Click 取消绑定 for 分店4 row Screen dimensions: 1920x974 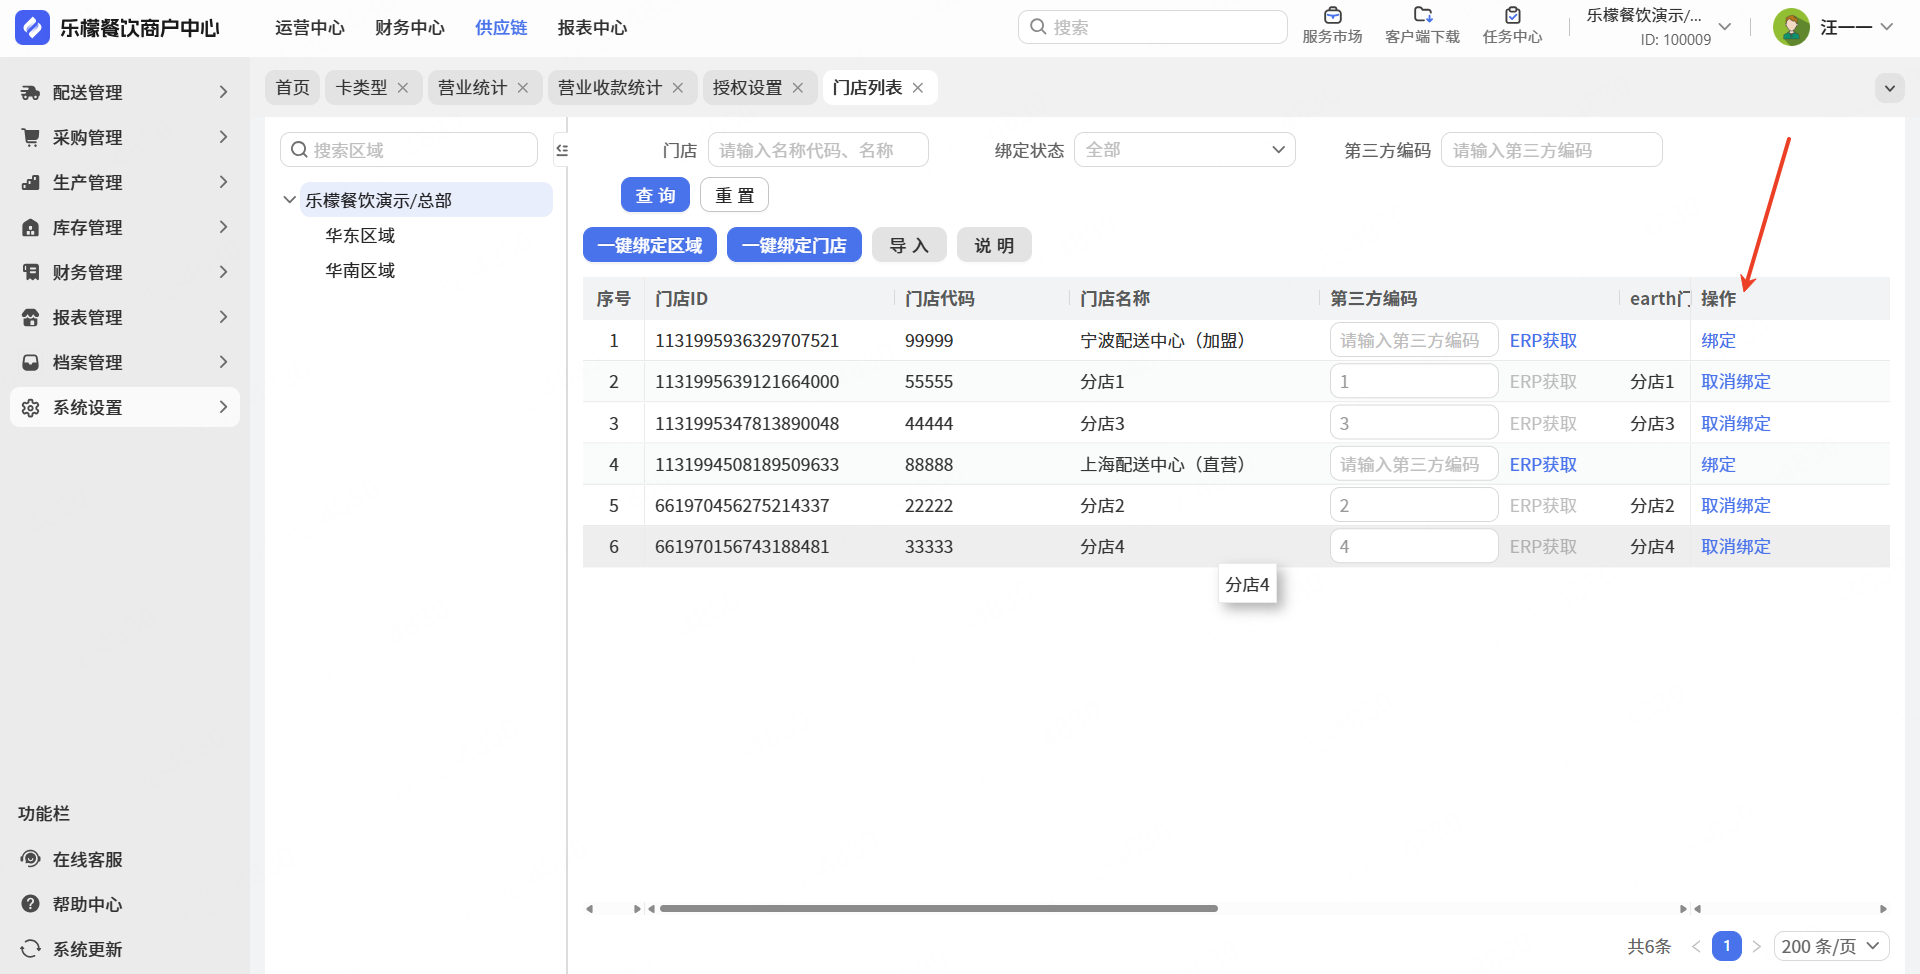tap(1736, 547)
